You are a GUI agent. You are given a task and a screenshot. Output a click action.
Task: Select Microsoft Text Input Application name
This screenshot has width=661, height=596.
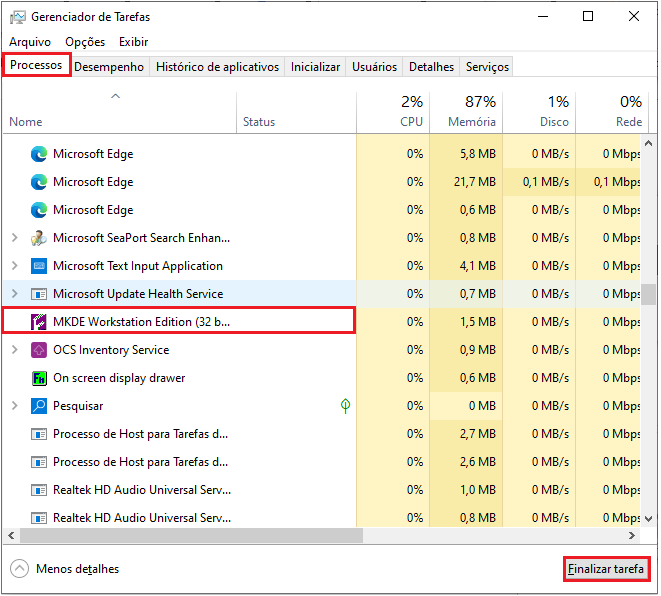tap(138, 266)
